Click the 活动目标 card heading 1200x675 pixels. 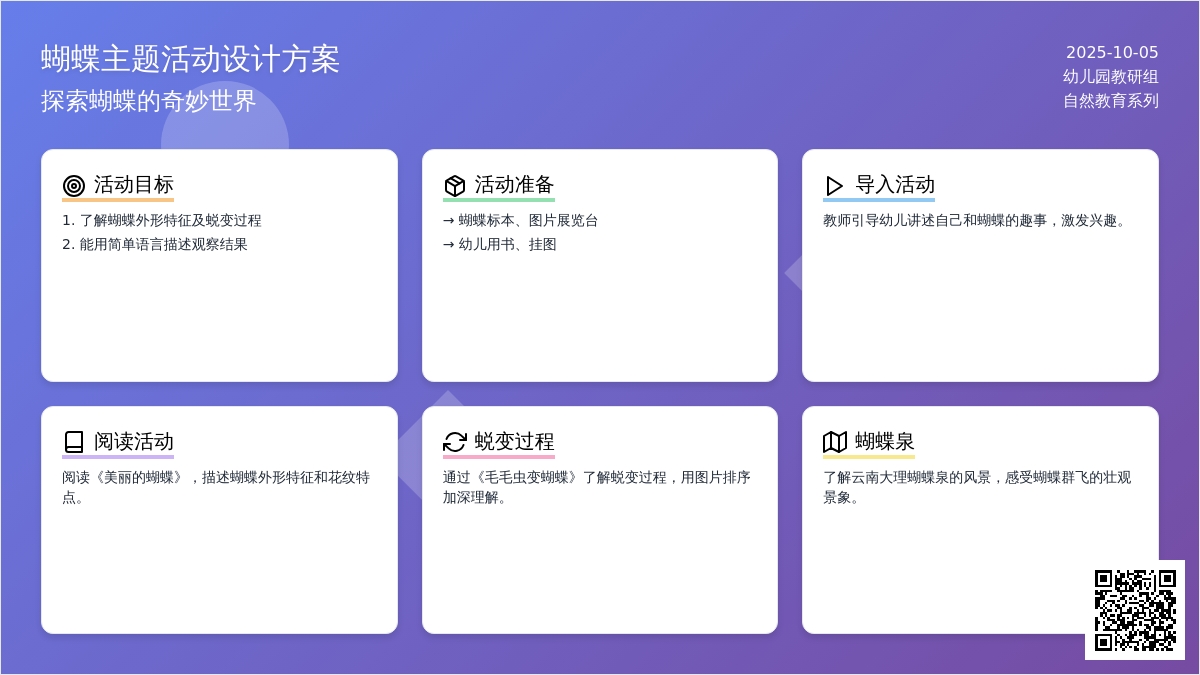(134, 185)
